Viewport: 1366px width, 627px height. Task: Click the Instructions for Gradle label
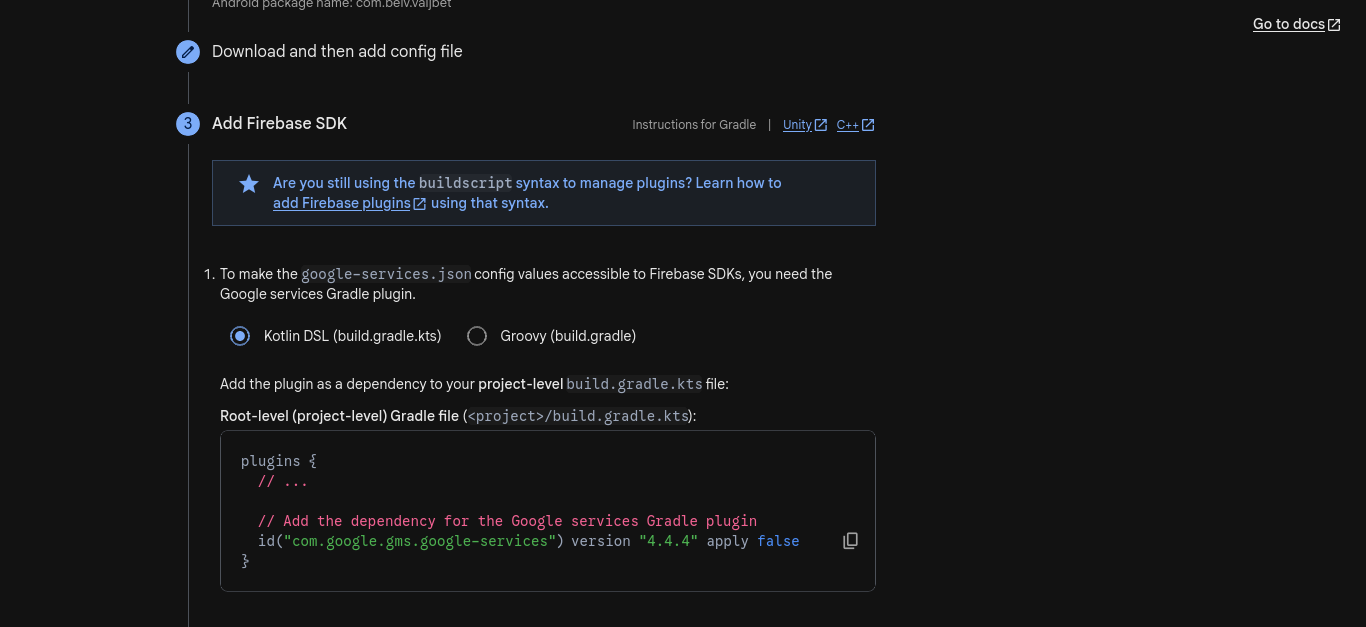[694, 125]
